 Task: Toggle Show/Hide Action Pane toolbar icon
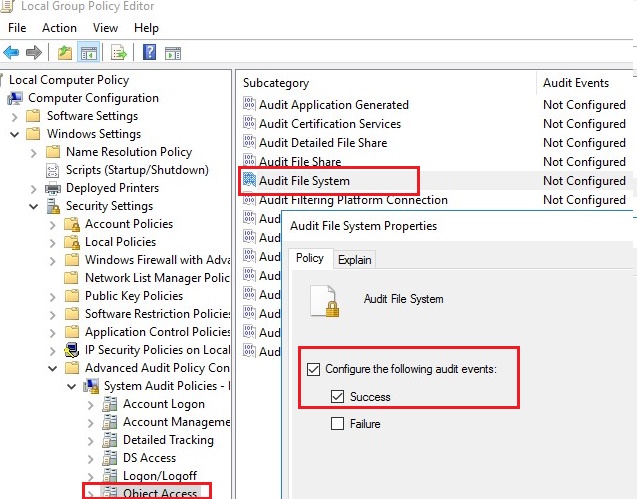click(173, 52)
